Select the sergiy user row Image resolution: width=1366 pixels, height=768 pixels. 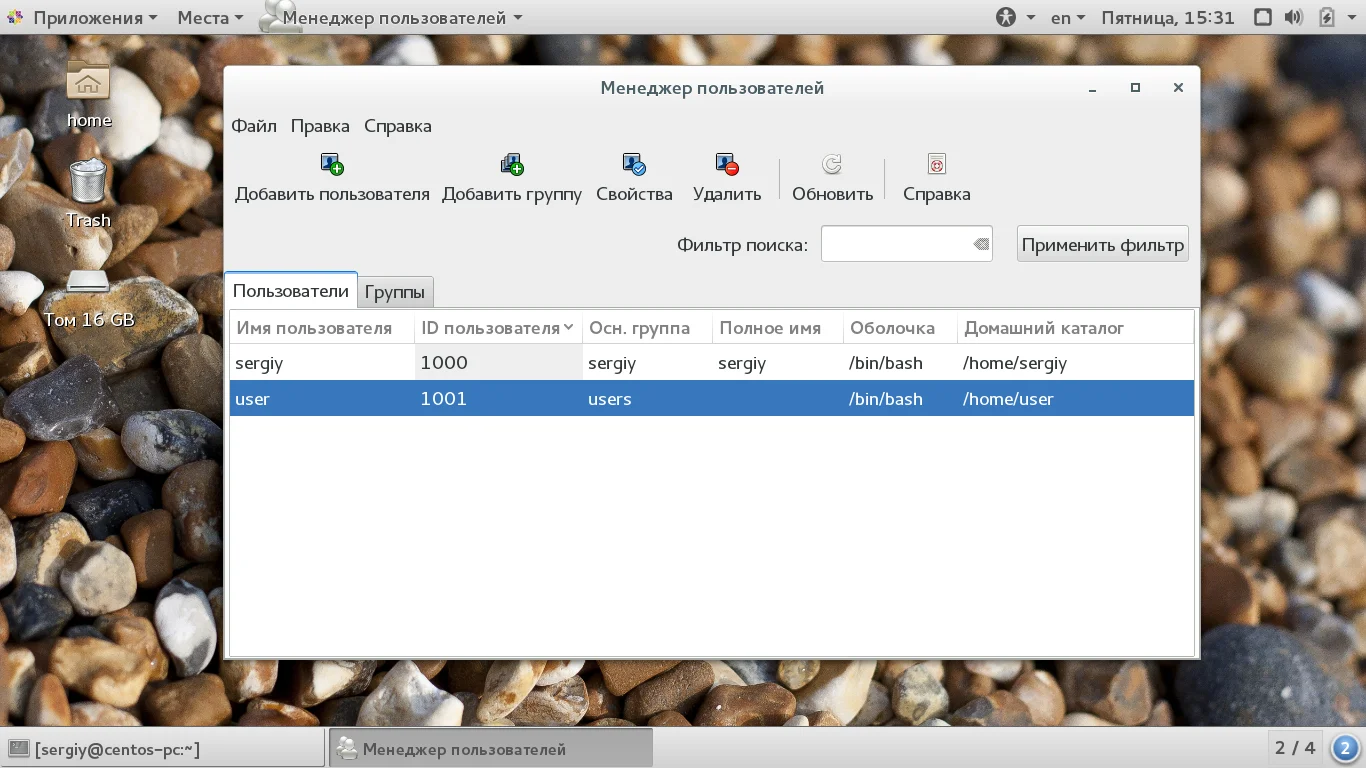(x=712, y=363)
